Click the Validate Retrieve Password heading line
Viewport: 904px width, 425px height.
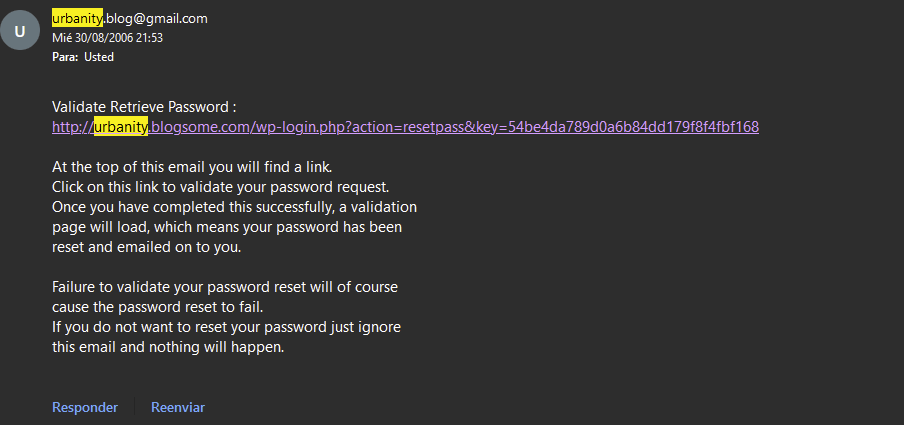pos(144,107)
